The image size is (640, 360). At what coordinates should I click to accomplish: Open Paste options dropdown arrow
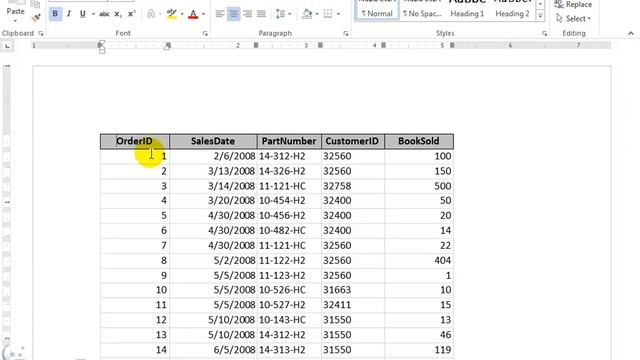[16, 20]
